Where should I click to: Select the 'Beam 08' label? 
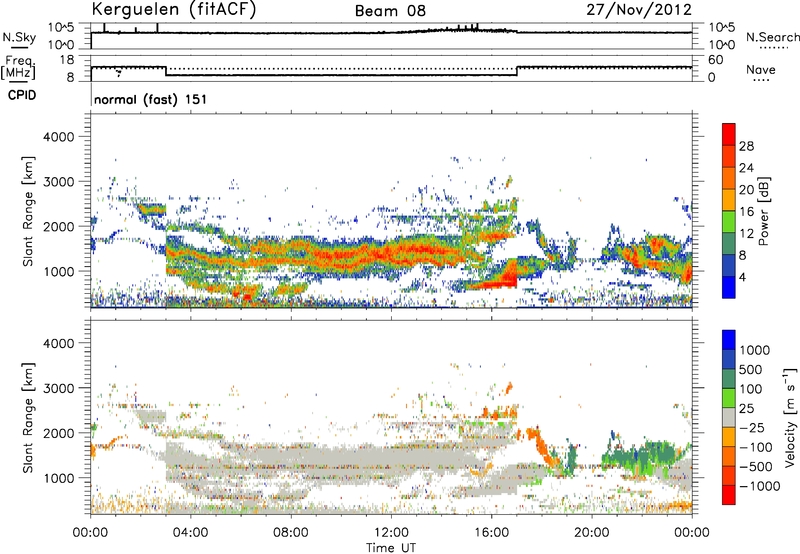[x=390, y=11]
